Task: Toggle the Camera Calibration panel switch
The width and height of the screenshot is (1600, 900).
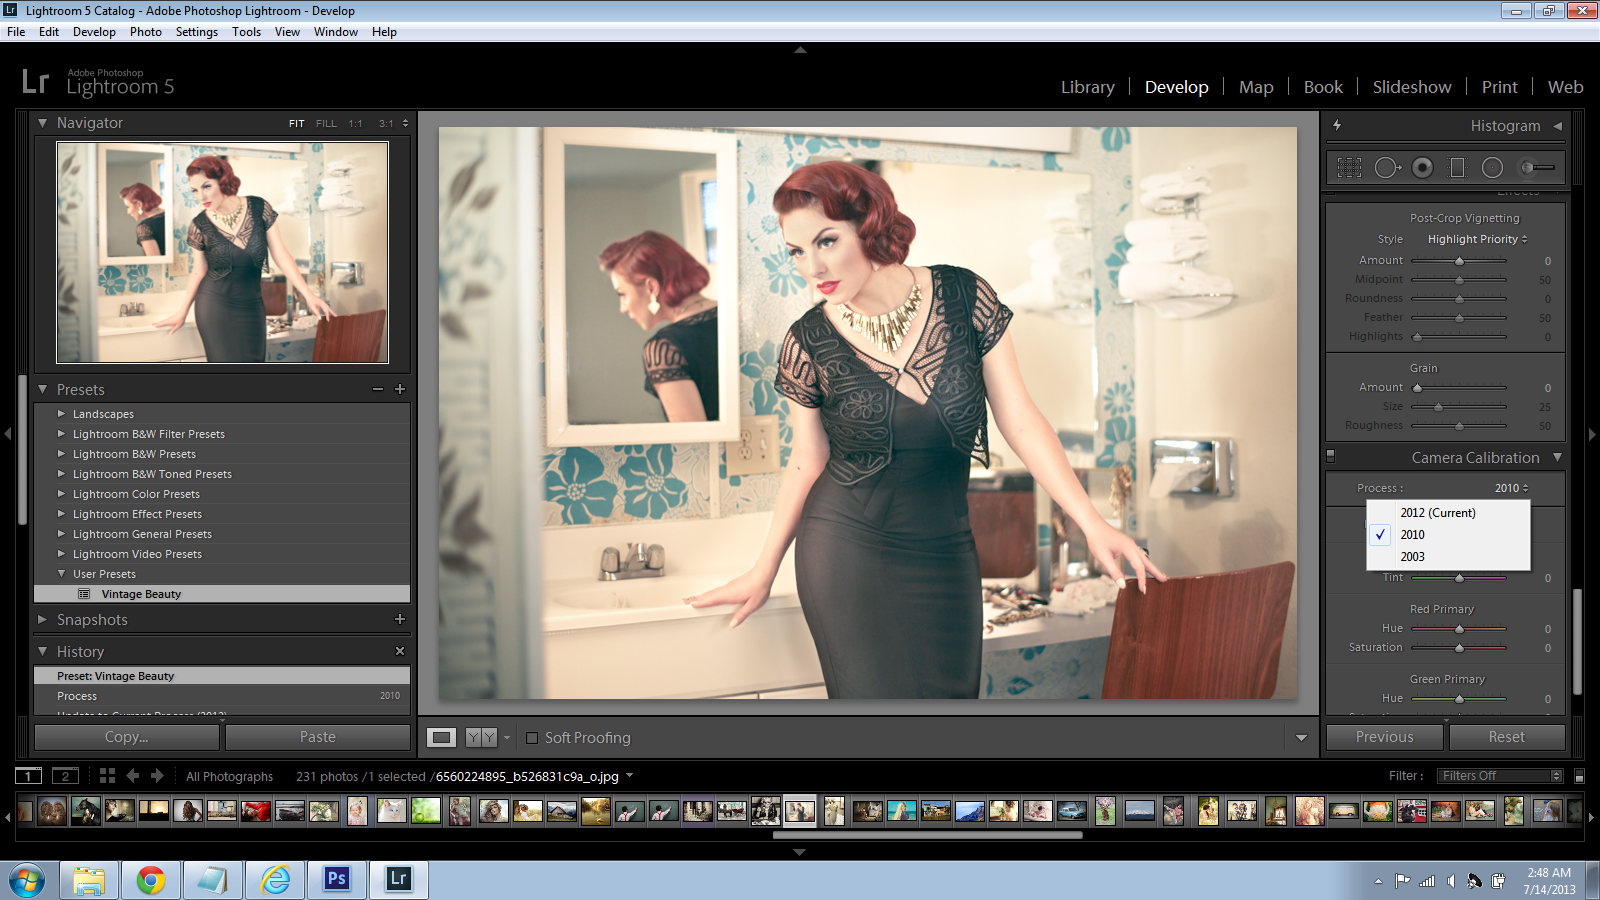Action: tap(1330, 457)
